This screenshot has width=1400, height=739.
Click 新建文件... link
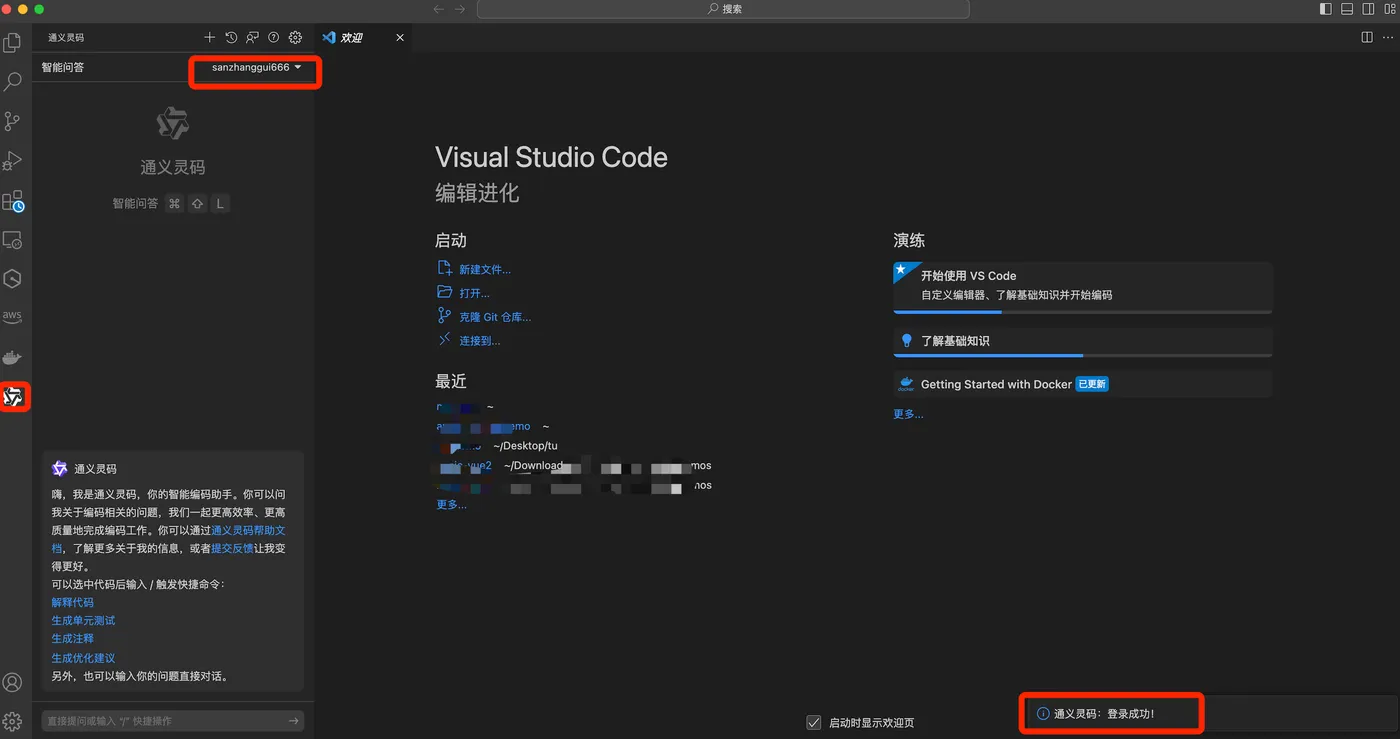coord(484,269)
